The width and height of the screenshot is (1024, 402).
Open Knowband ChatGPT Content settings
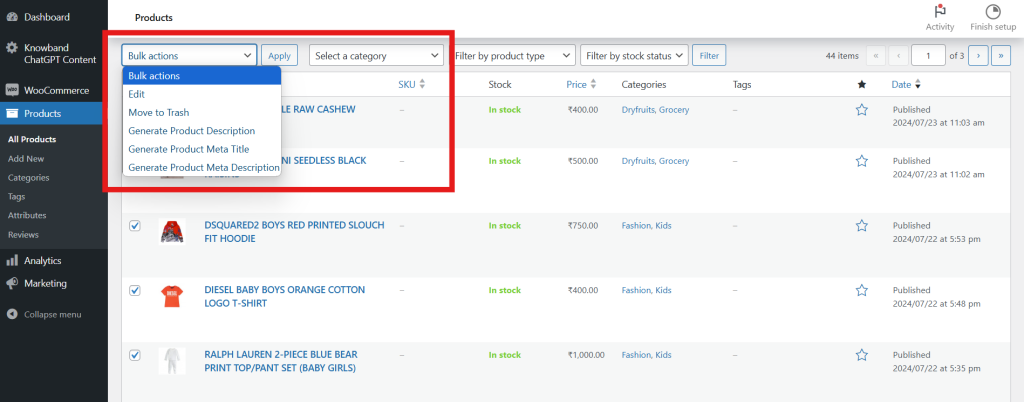(54, 54)
